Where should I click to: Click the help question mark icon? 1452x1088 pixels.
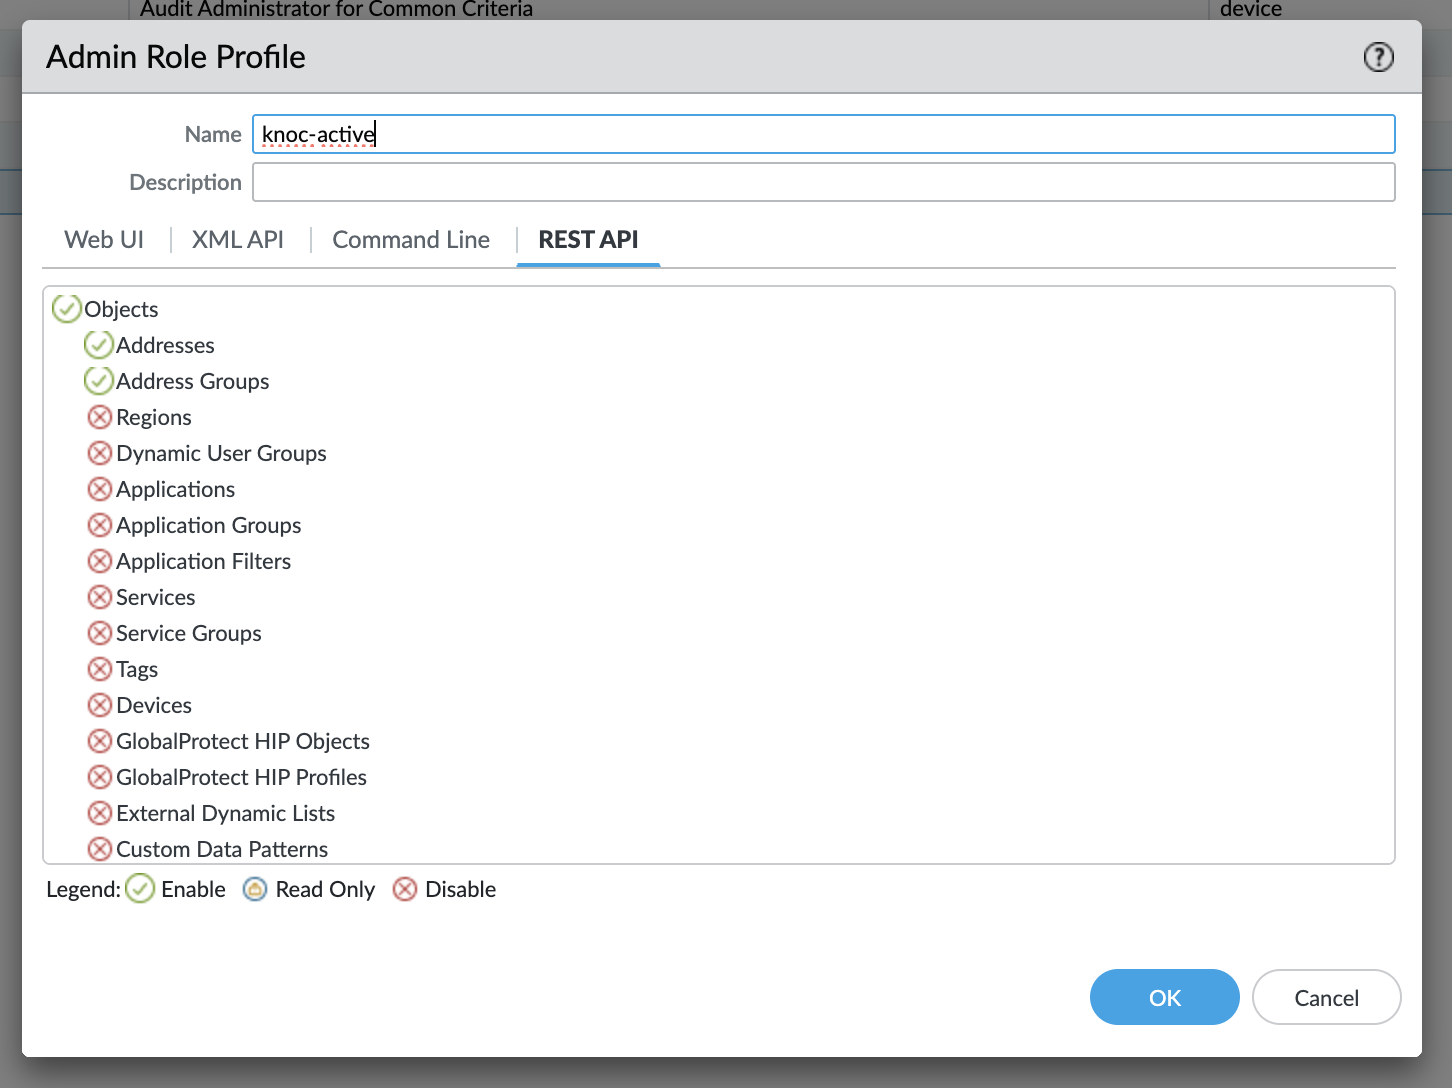tap(1378, 57)
